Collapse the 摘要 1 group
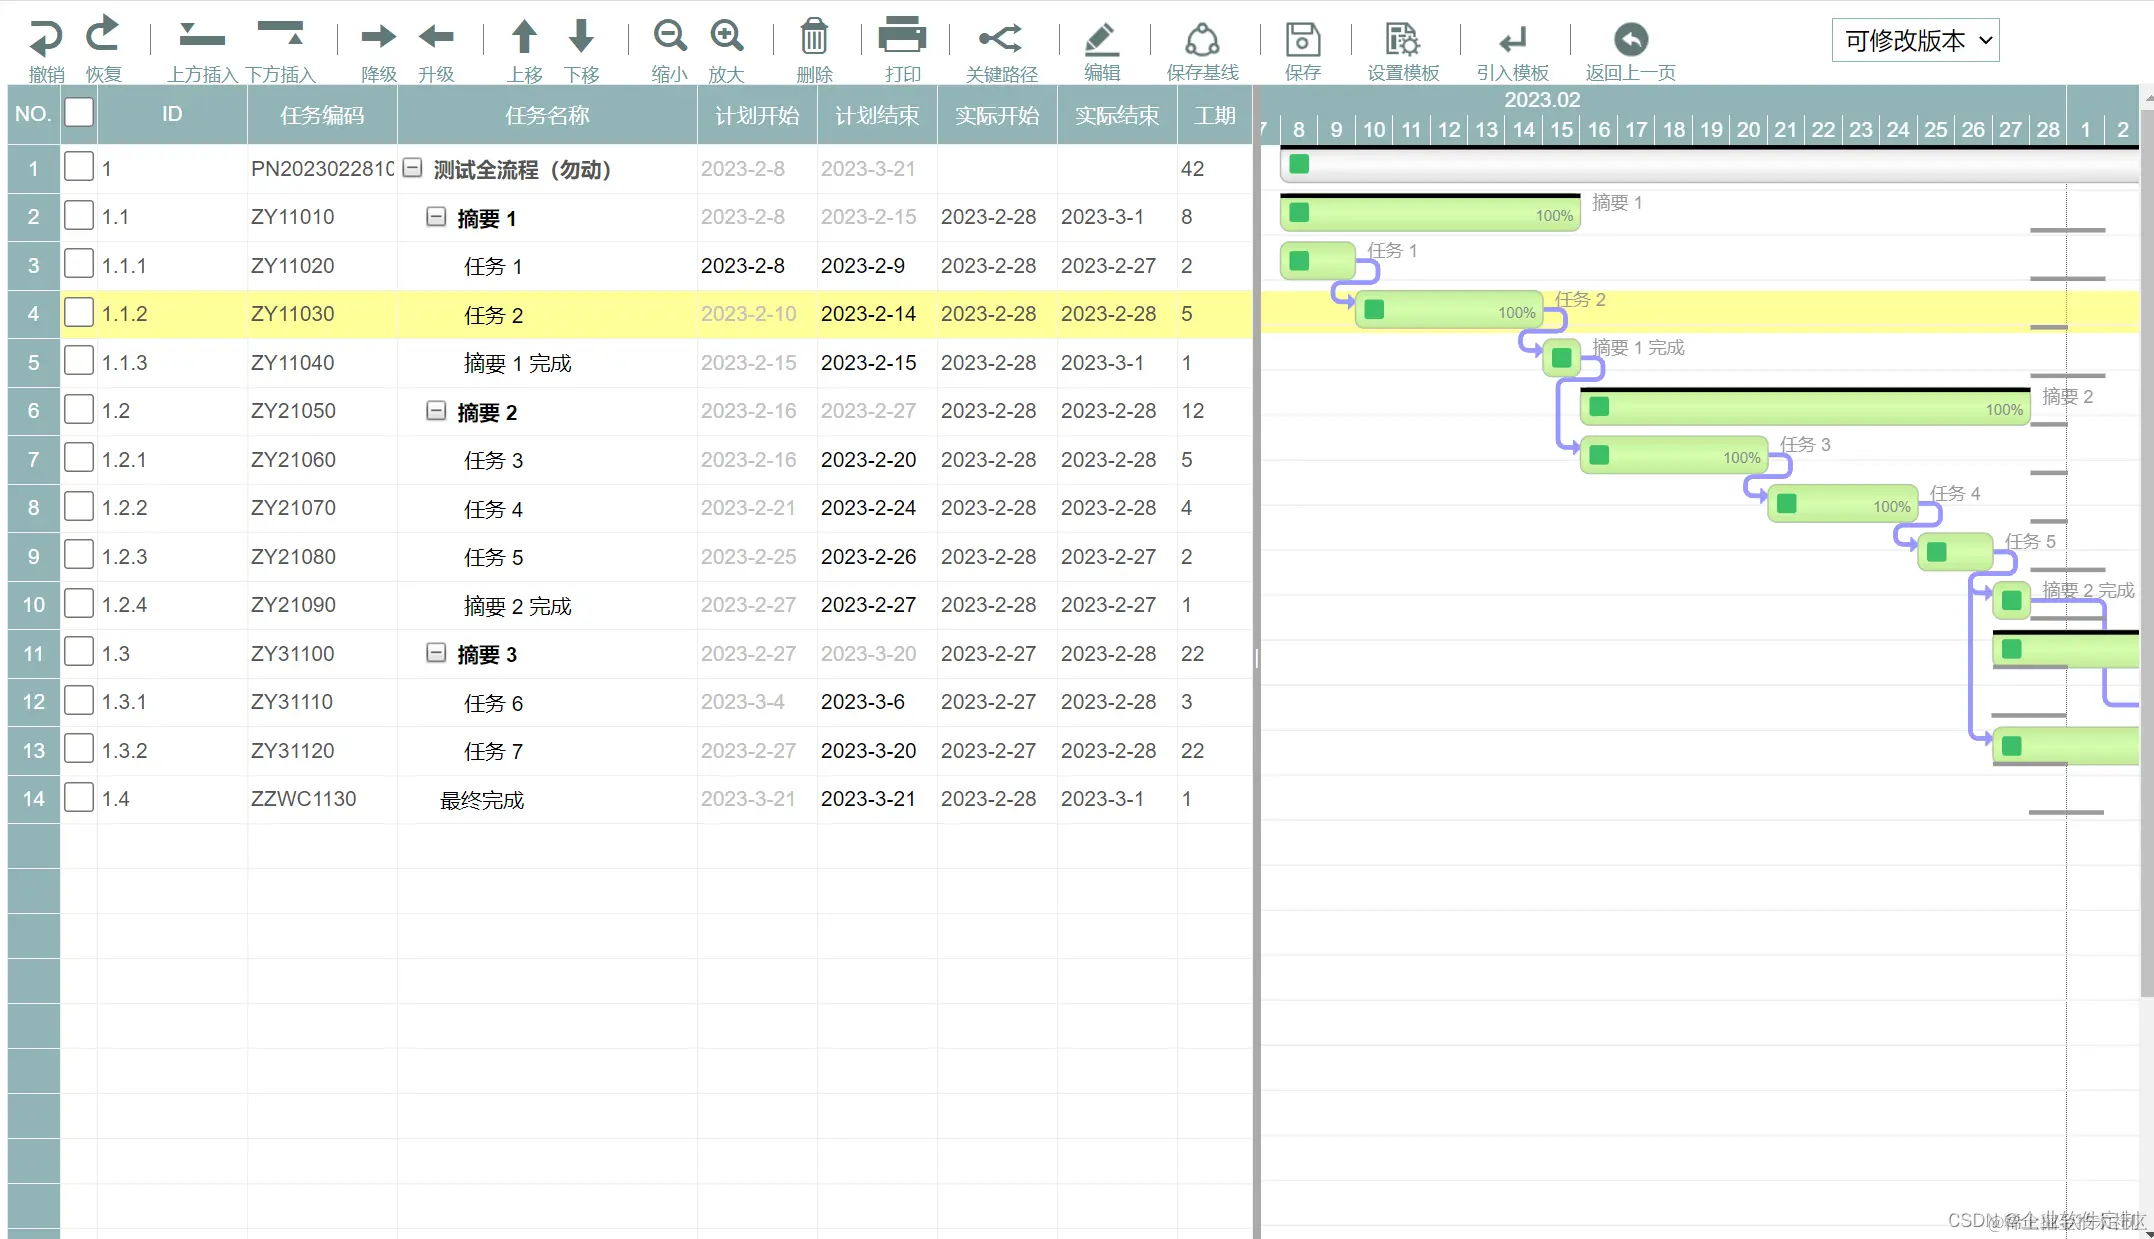Image resolution: width=2154 pixels, height=1239 pixels. (436, 216)
